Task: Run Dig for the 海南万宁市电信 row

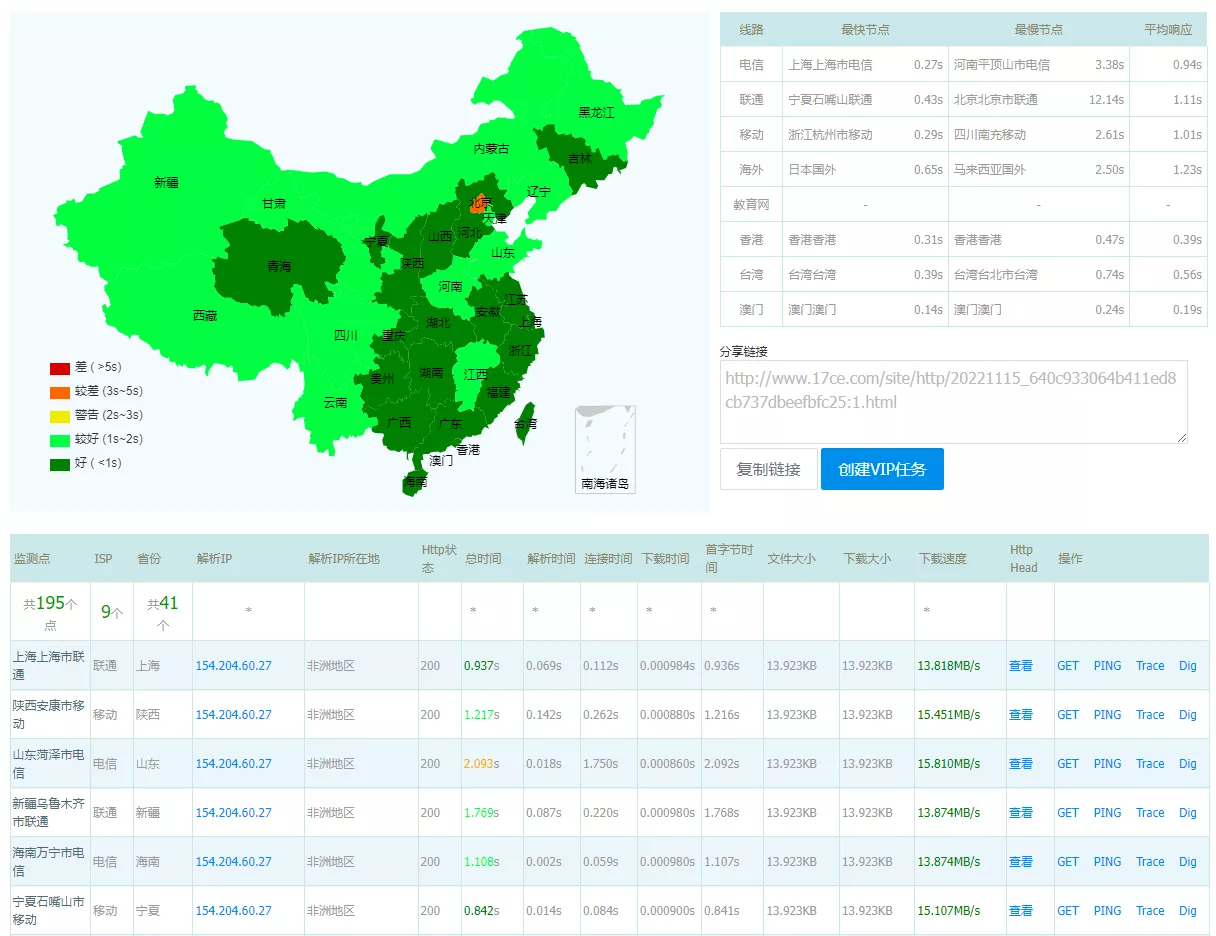Action: [x=1187, y=862]
